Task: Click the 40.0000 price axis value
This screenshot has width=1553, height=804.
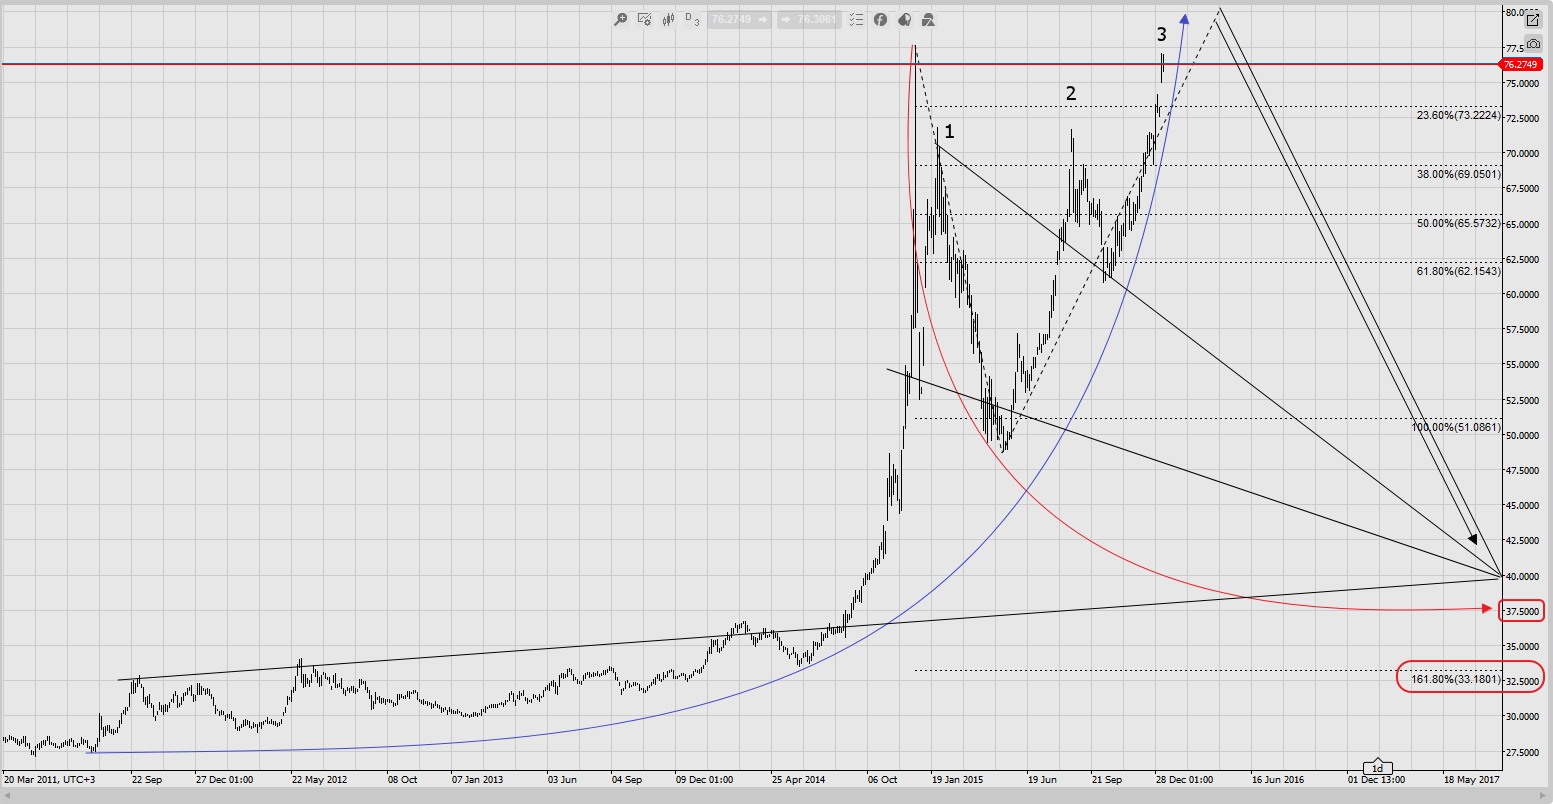Action: (x=1522, y=576)
